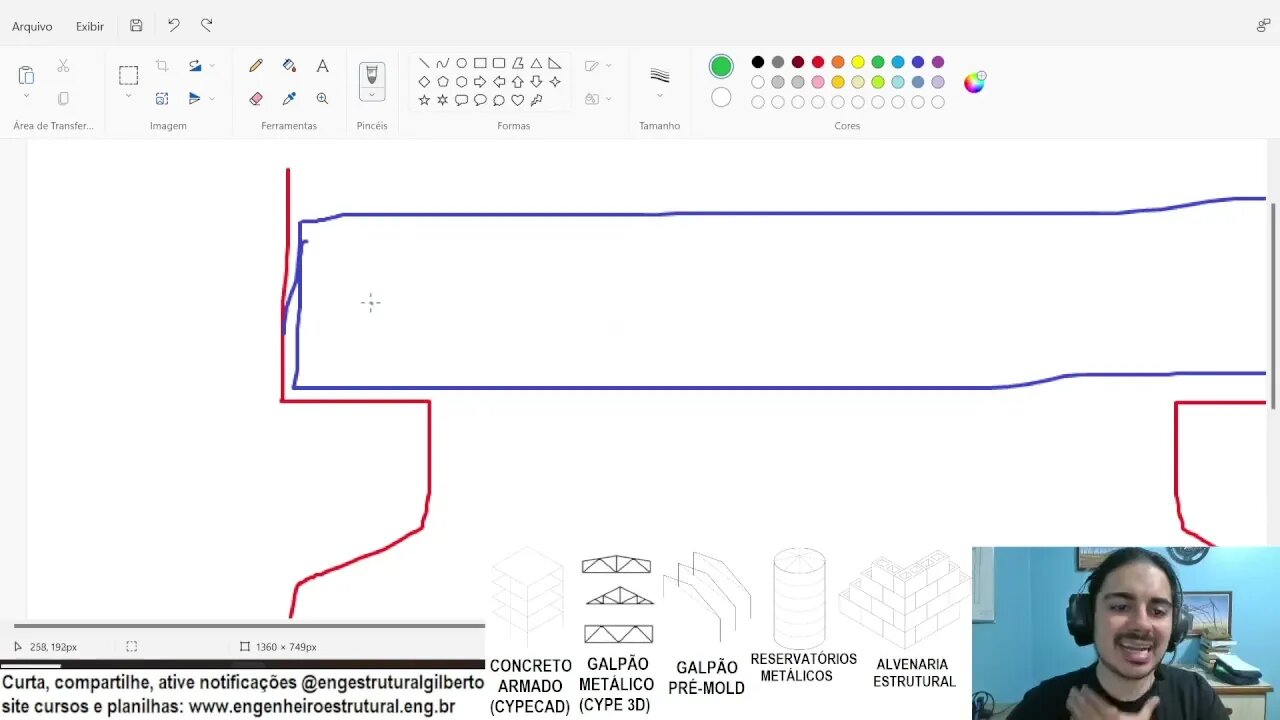Pick the red color swatch
1280x720 pixels.
pyautogui.click(x=818, y=62)
